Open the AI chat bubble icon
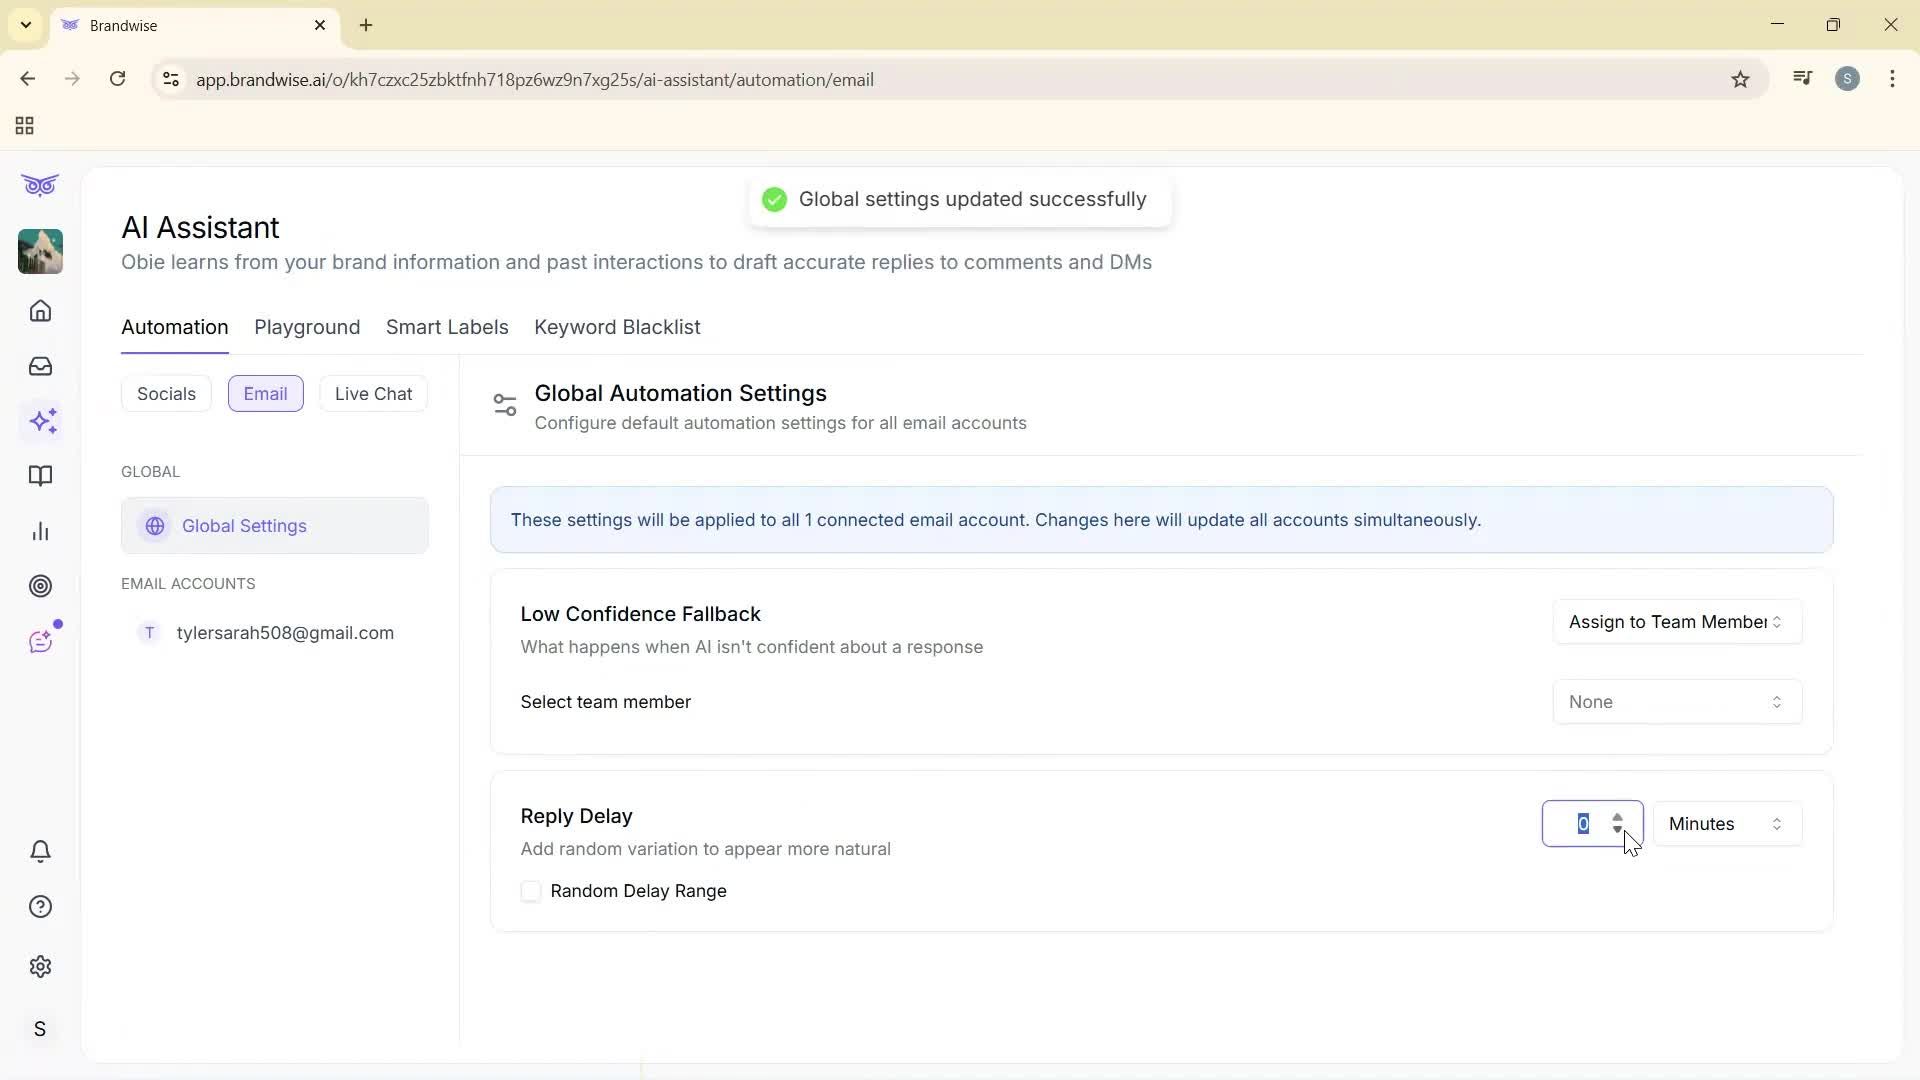 tap(40, 641)
